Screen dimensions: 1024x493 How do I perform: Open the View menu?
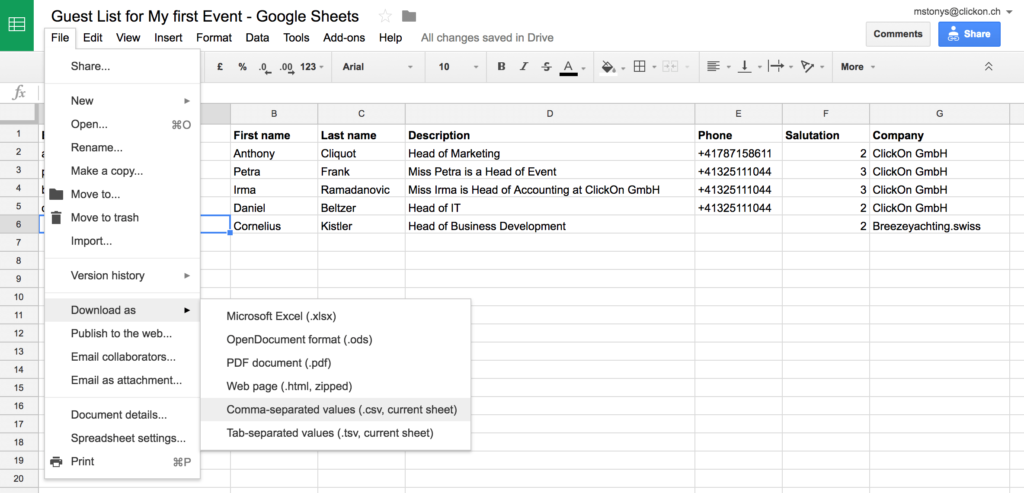128,38
